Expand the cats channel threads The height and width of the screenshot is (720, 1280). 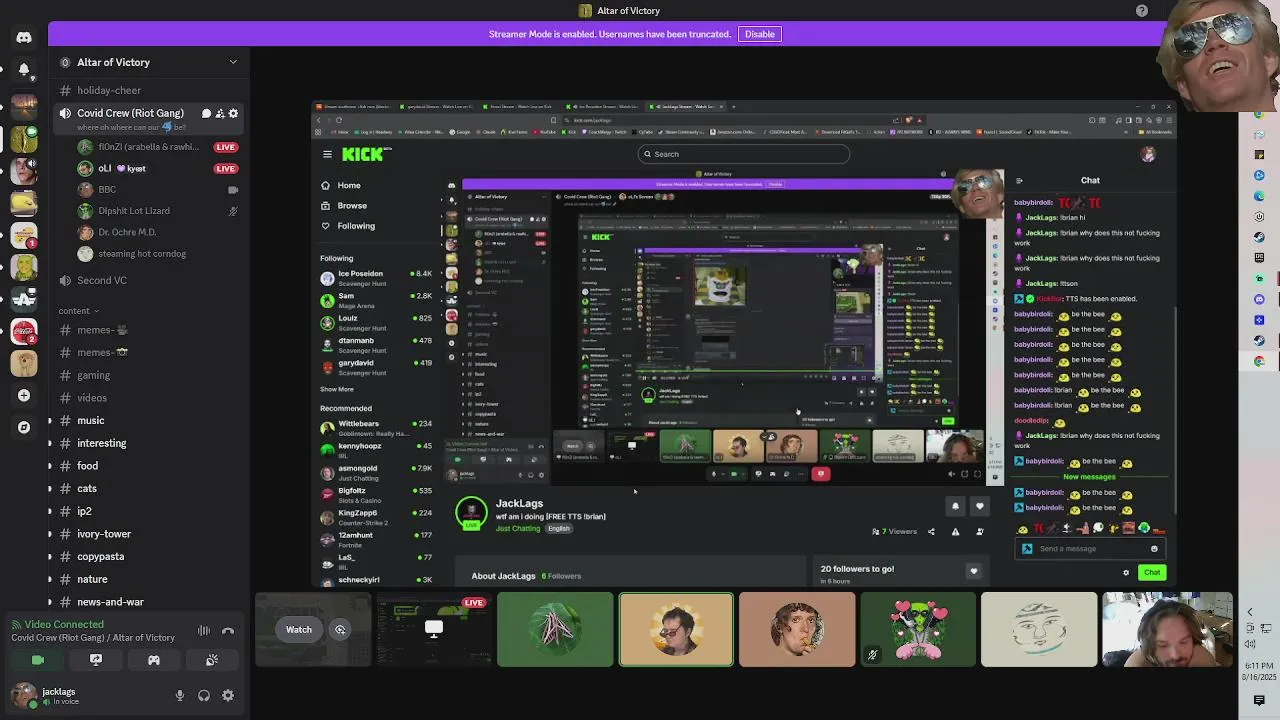tap(50, 489)
